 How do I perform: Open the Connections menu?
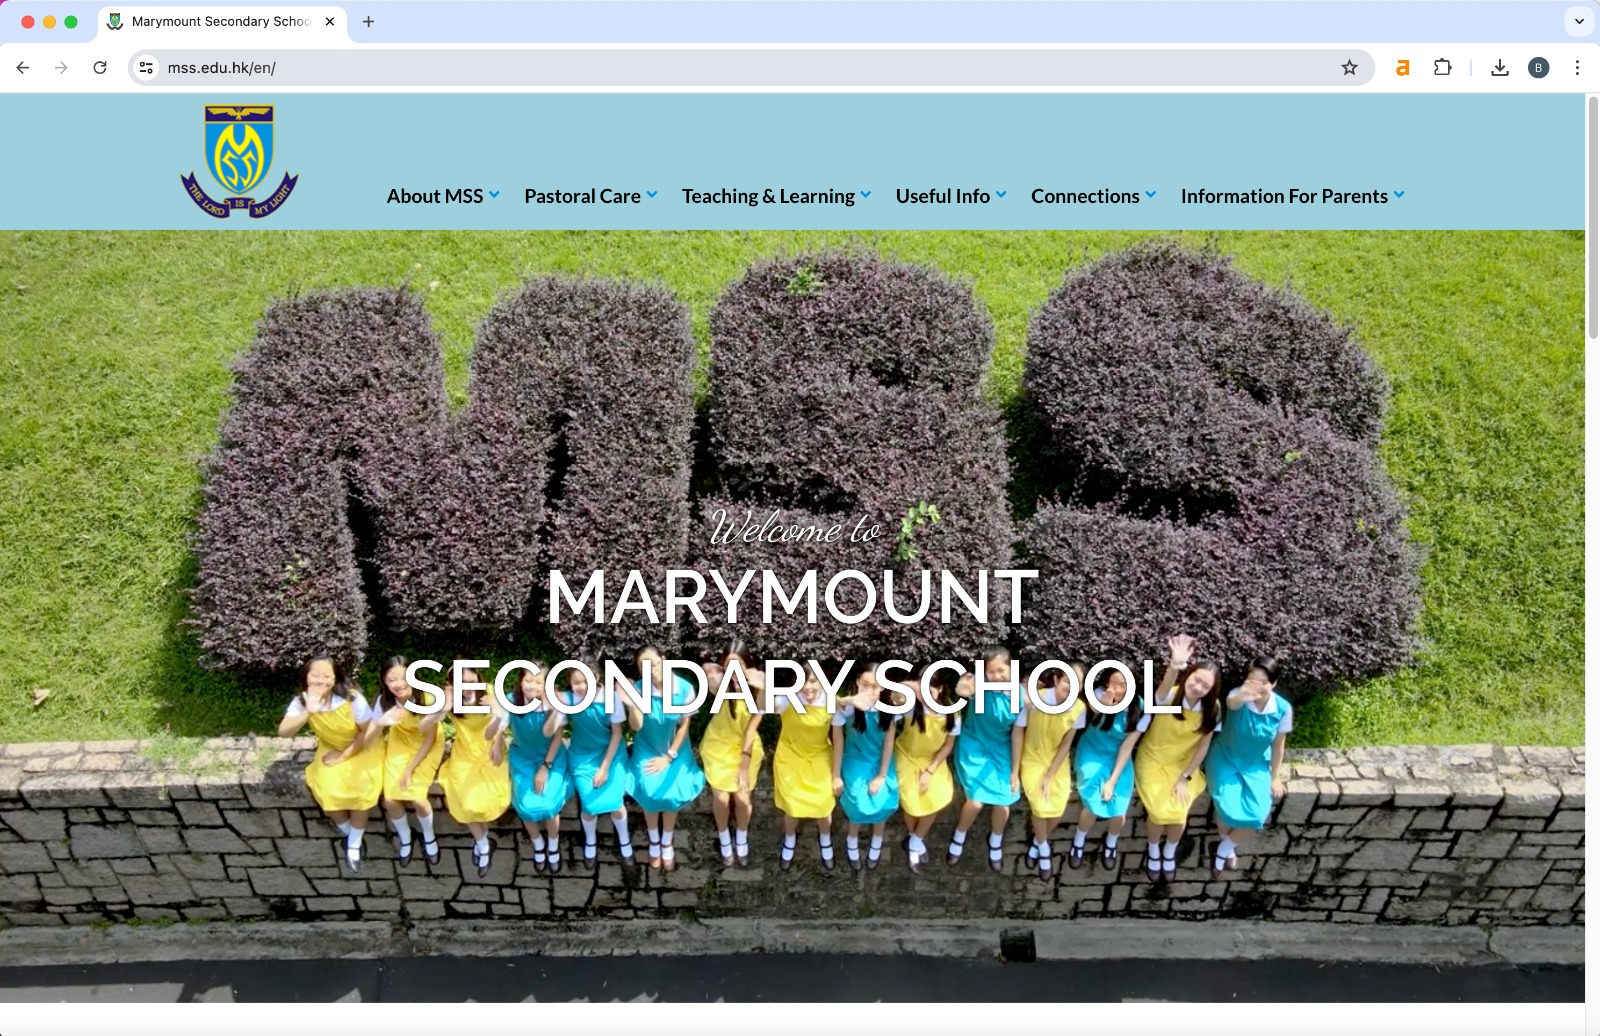(1085, 196)
